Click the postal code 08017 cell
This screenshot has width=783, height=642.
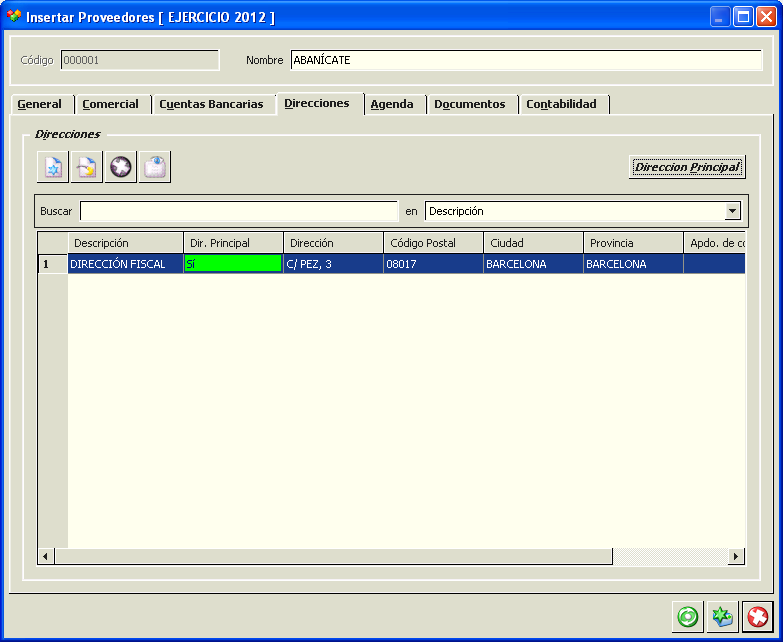tap(433, 264)
